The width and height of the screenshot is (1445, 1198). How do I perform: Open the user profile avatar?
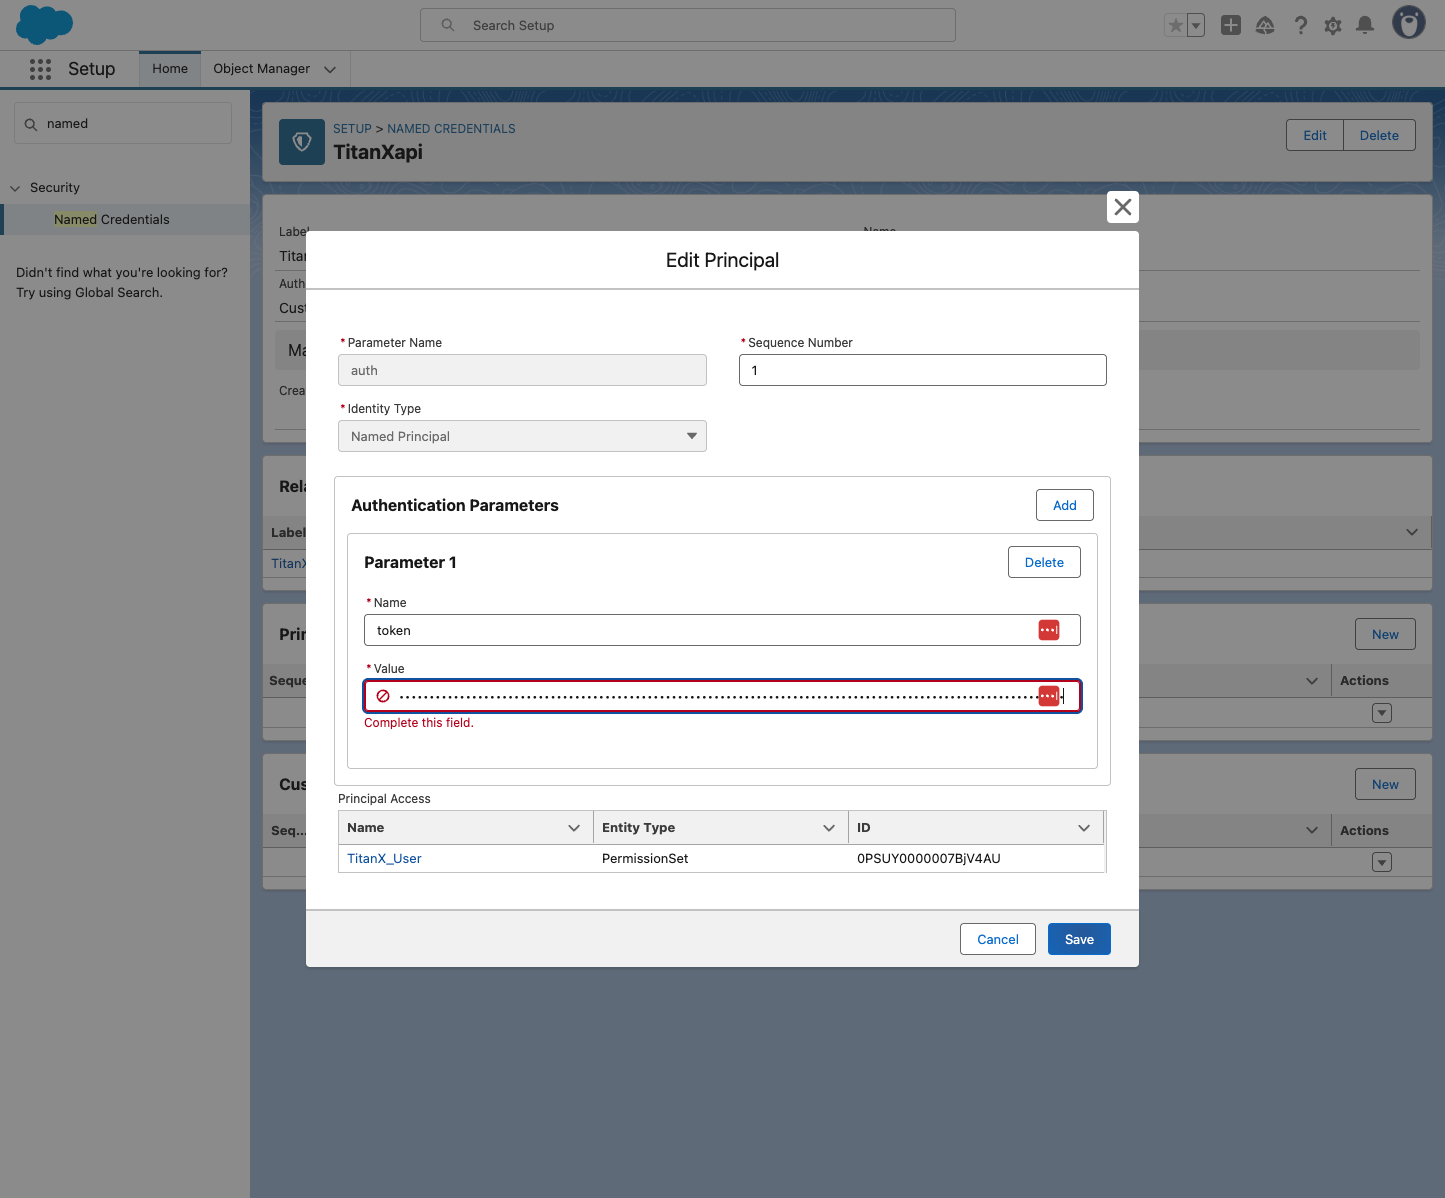[1409, 23]
